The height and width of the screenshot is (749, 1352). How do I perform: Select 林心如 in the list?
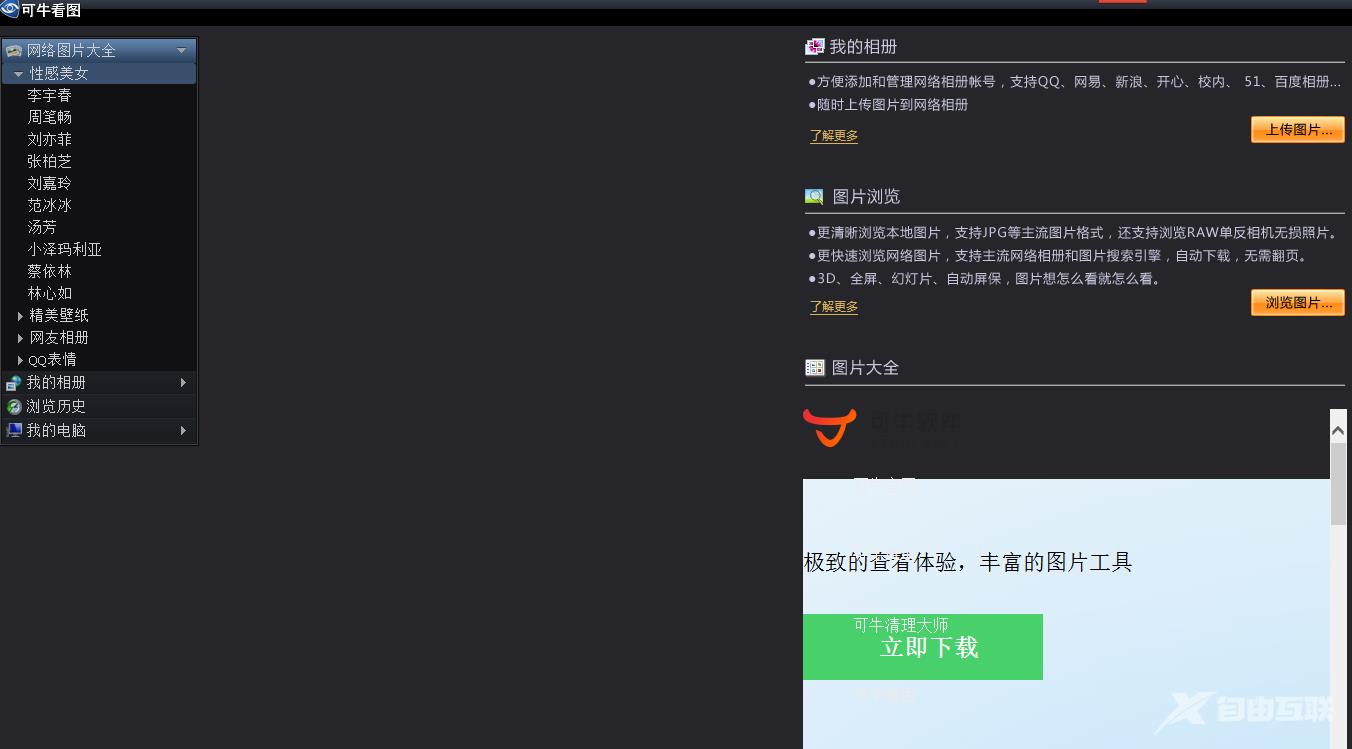(x=49, y=294)
